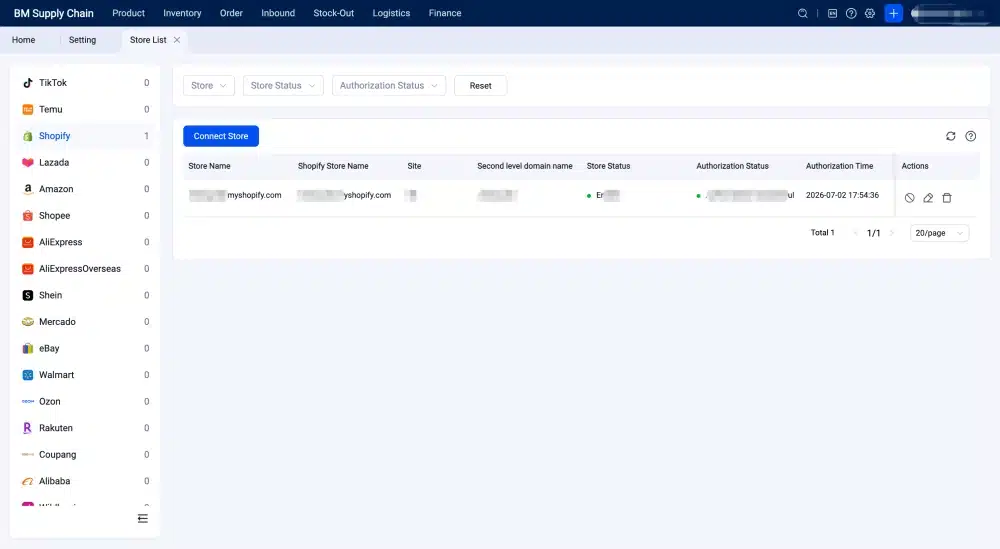The width and height of the screenshot is (1000, 549).
Task: Select Shopify in the platform list
Action: click(x=85, y=136)
